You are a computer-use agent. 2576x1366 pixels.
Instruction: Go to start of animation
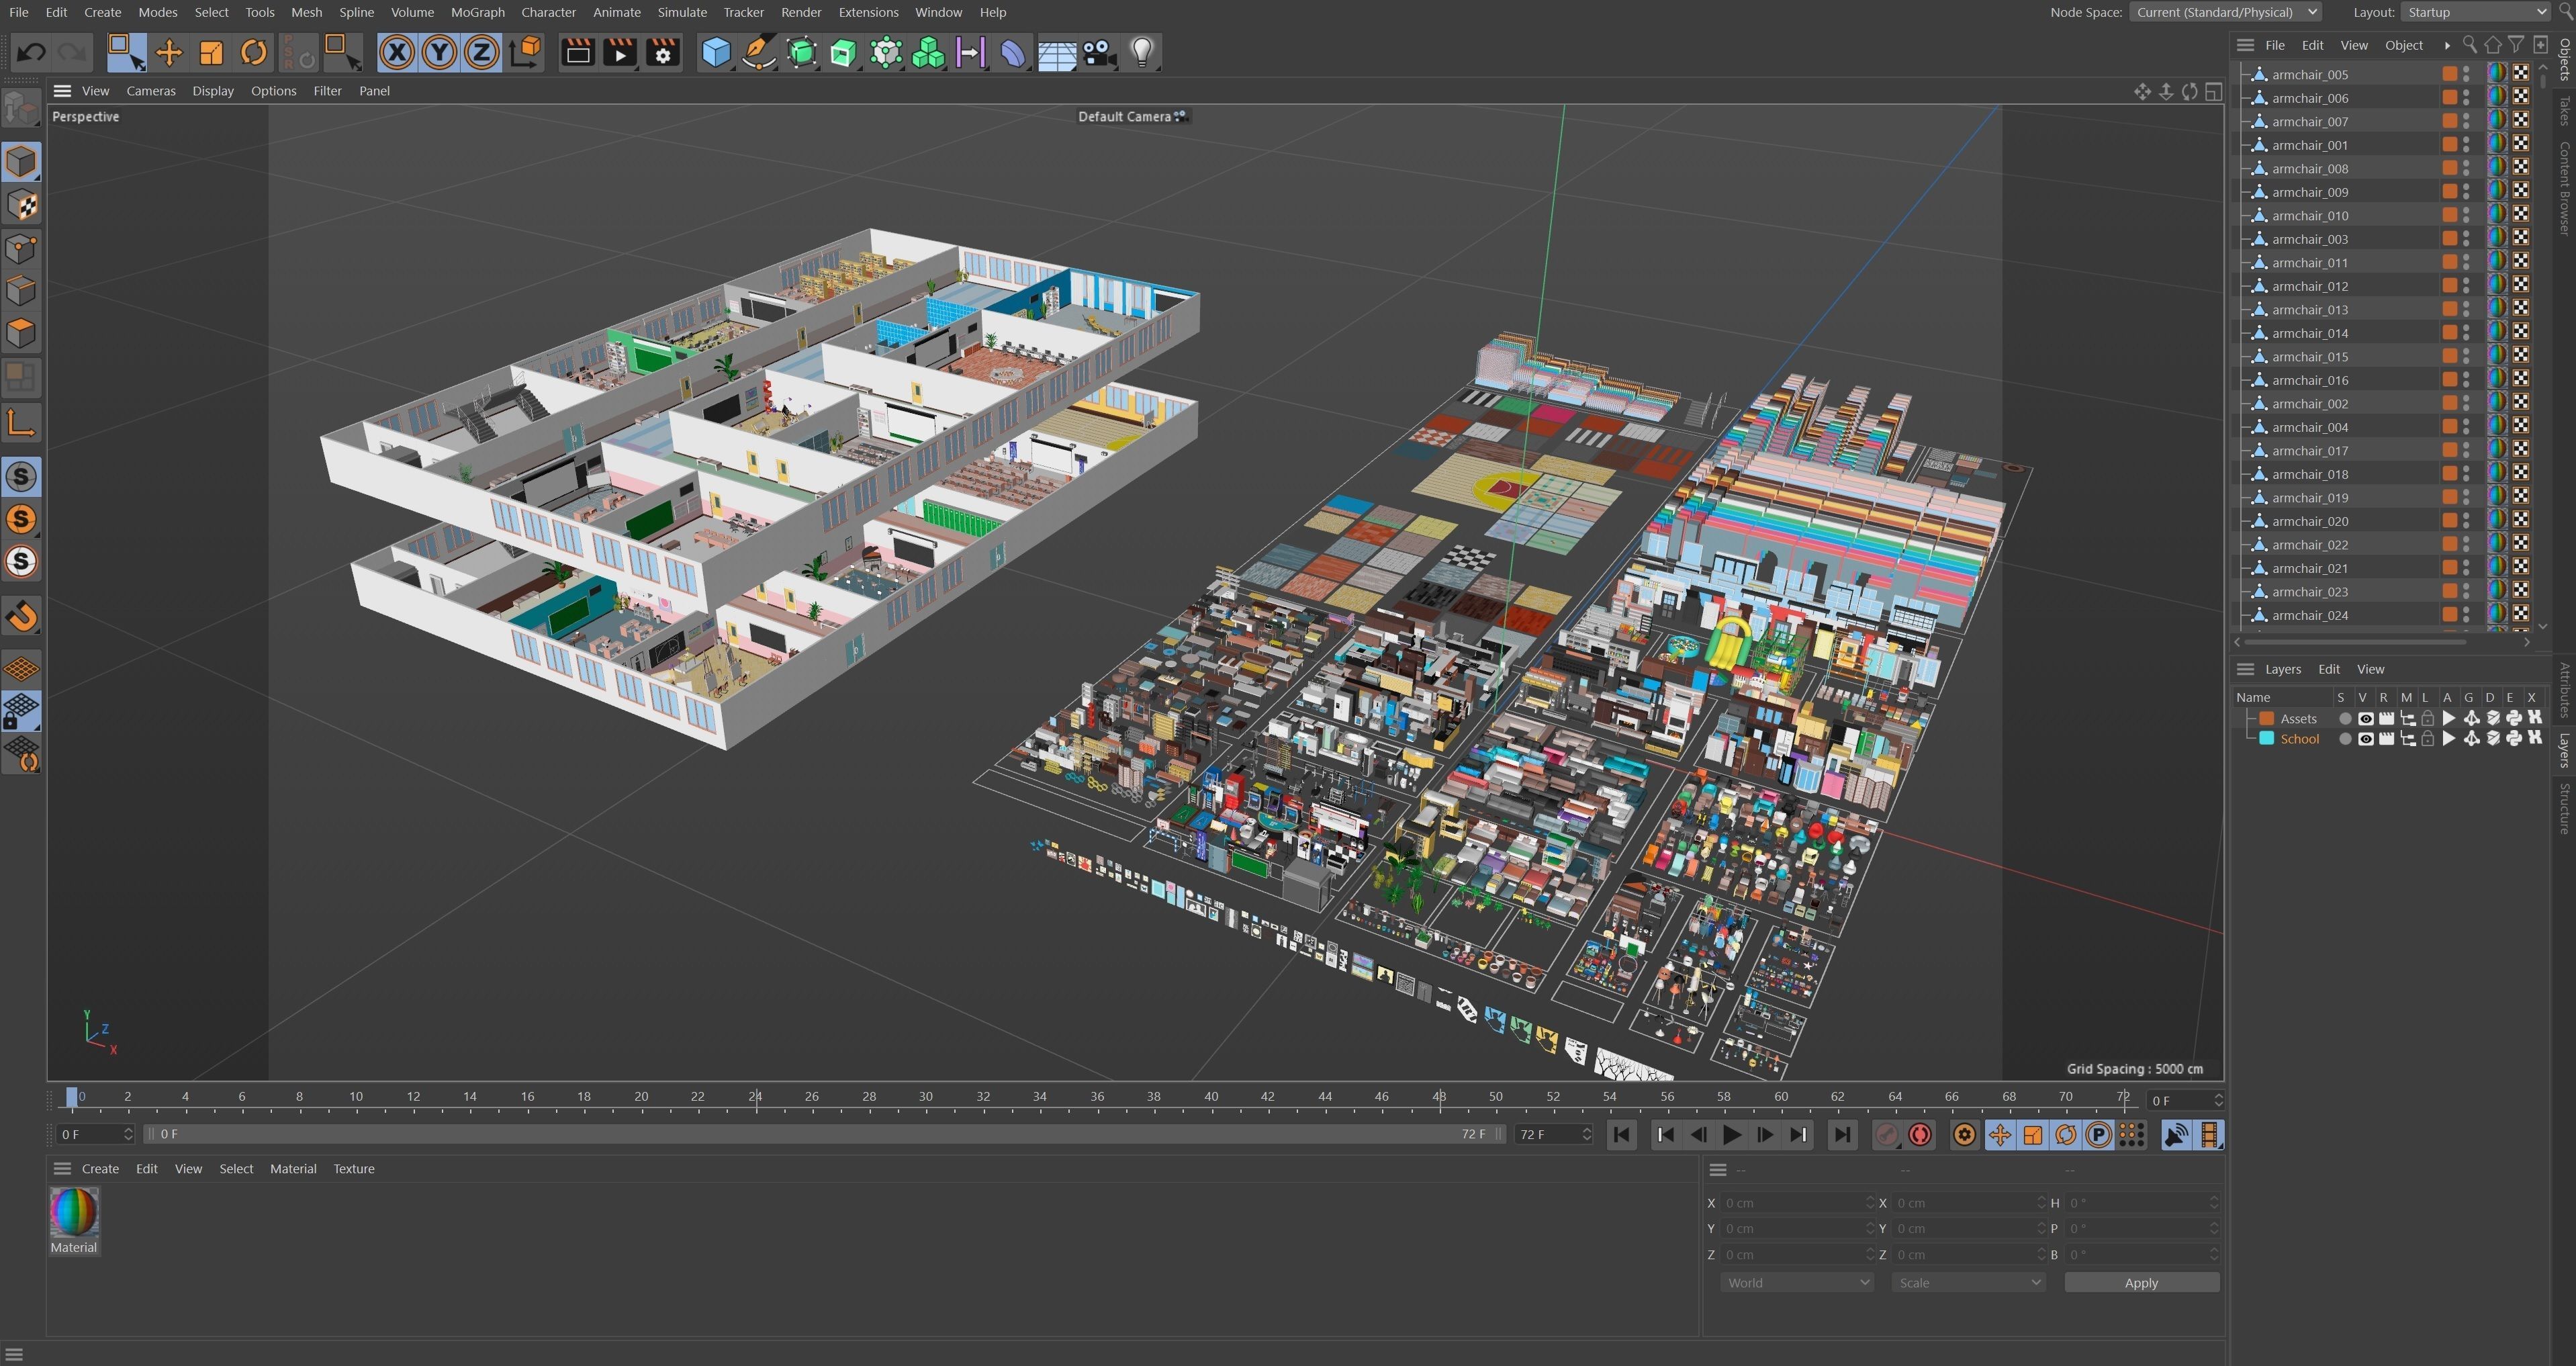[1622, 1135]
